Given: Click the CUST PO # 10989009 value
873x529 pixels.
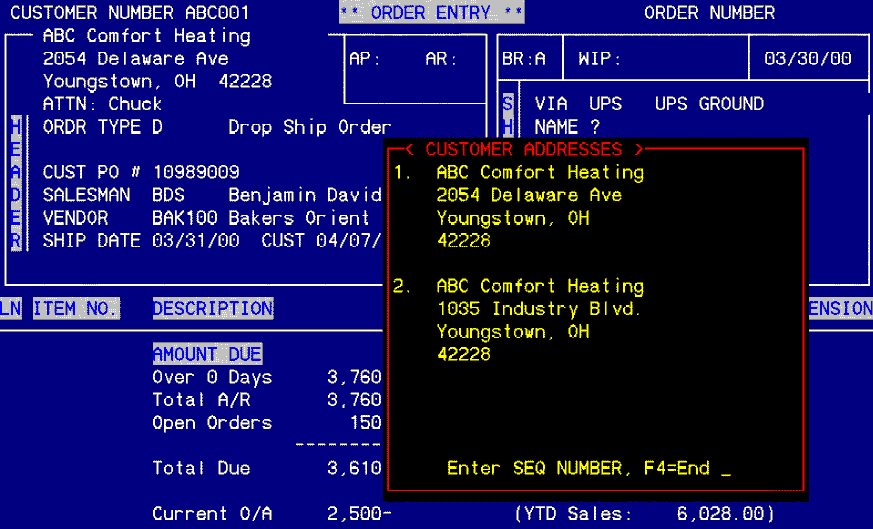Looking at the screenshot, I should click(196, 172).
